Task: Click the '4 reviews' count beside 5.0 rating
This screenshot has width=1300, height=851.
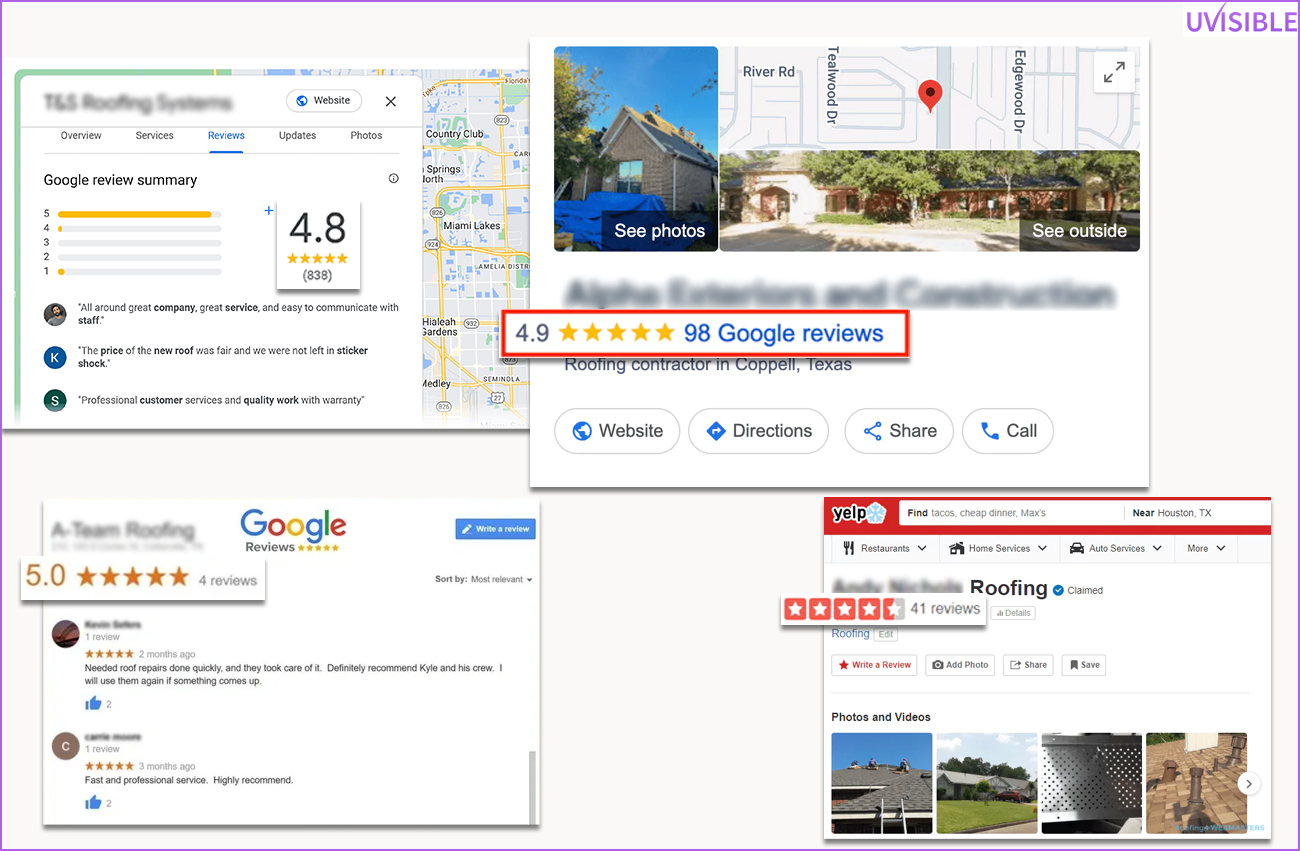Action: click(x=228, y=580)
